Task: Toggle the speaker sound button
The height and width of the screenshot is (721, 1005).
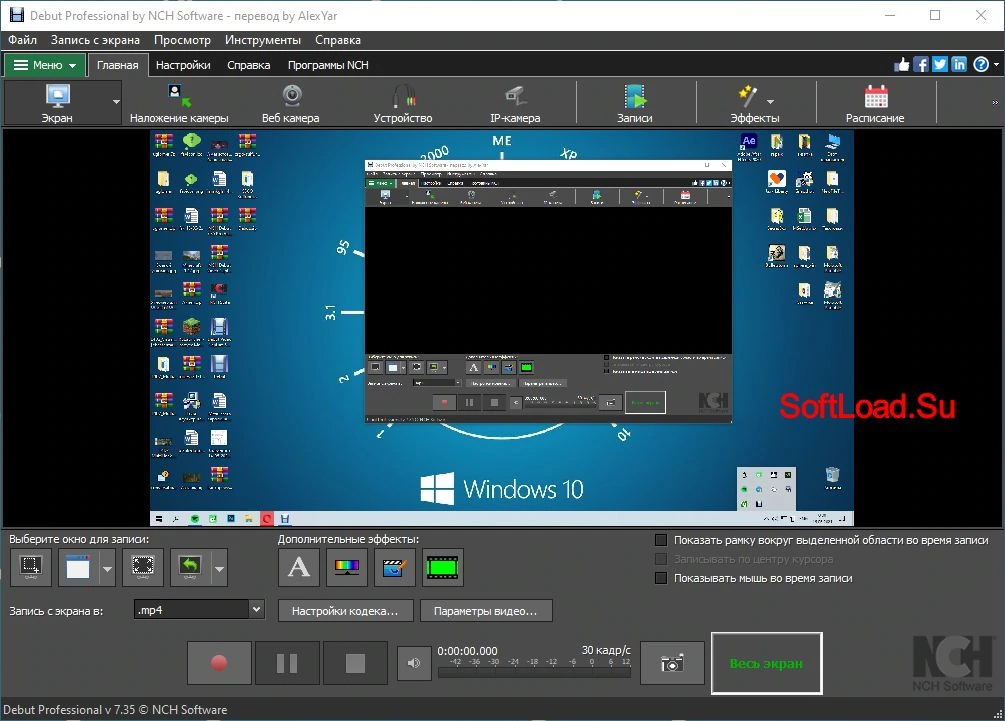Action: click(x=413, y=663)
